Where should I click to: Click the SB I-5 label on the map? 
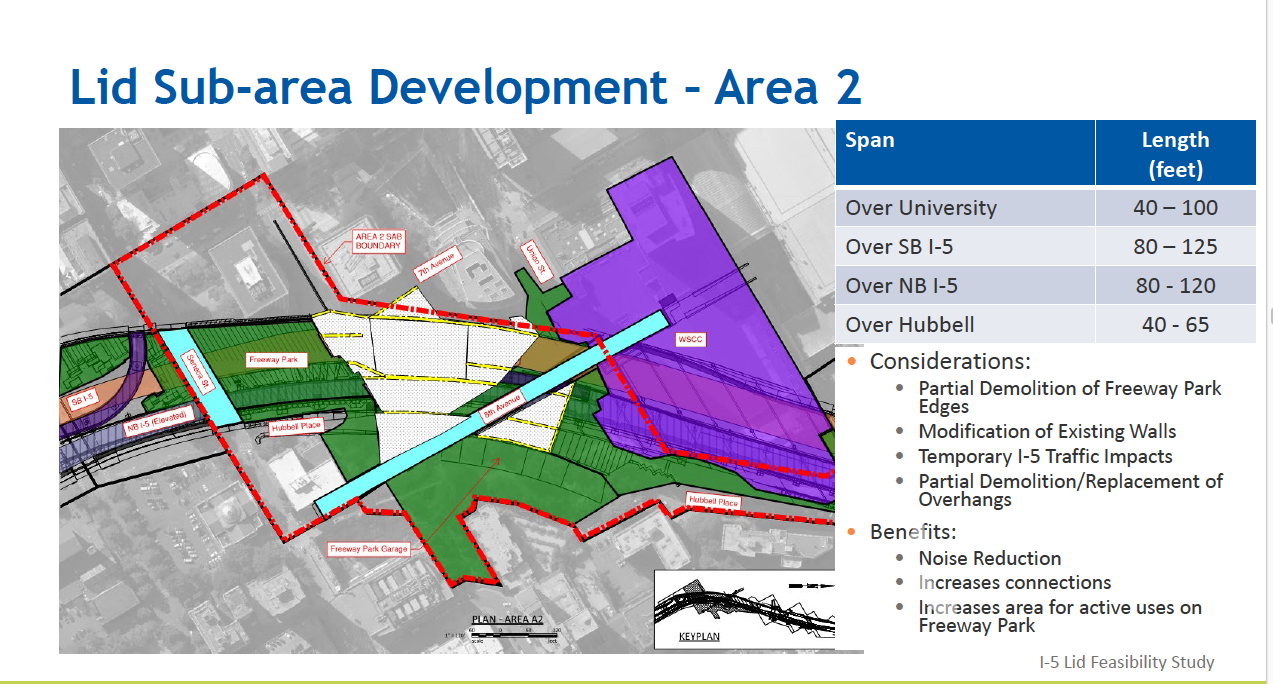[81, 400]
